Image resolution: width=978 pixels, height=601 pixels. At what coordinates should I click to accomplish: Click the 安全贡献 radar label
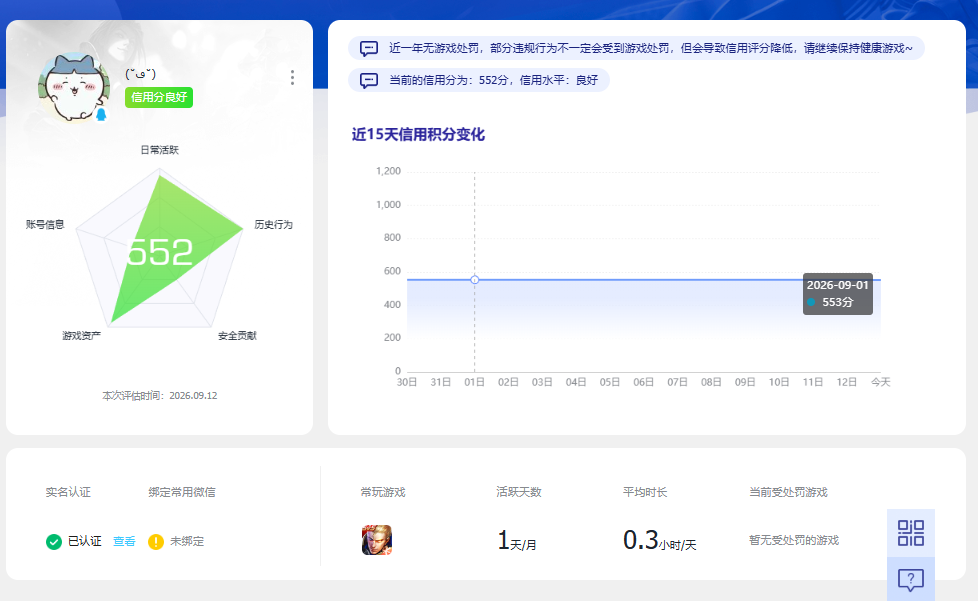(237, 335)
